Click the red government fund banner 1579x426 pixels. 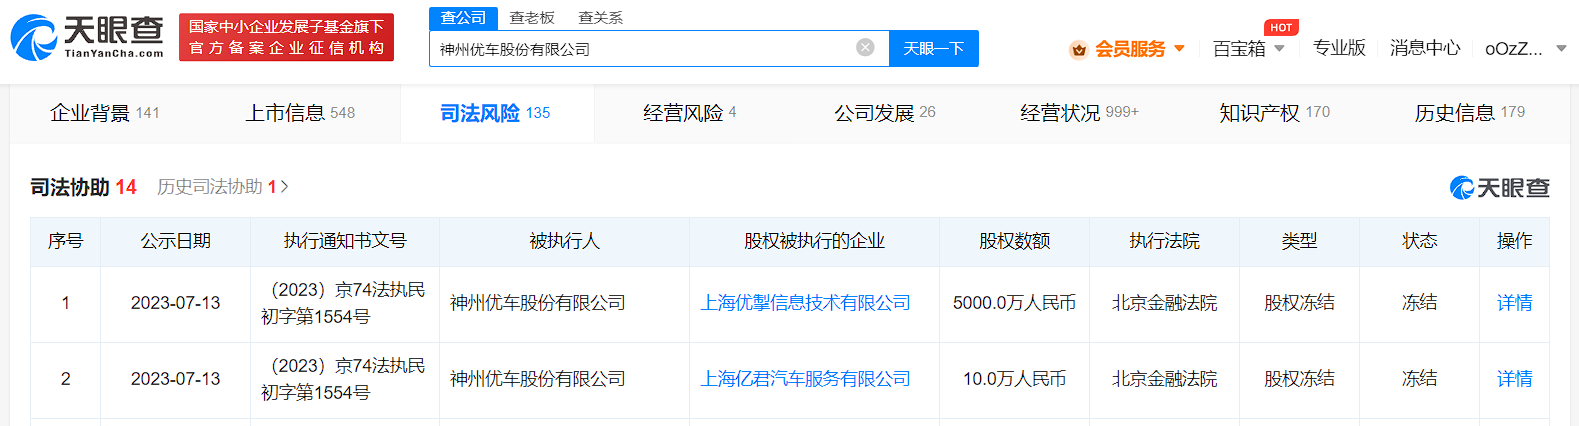click(286, 37)
